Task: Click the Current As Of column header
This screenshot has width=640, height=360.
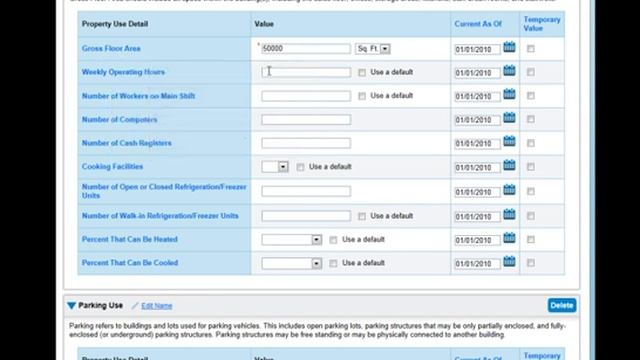Action: 478,24
